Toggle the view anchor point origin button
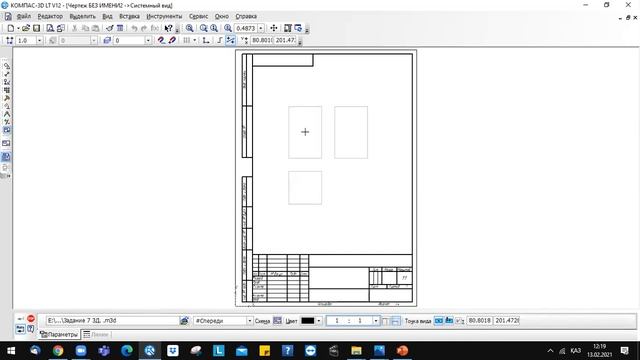This screenshot has height=360, width=640. tap(449, 321)
